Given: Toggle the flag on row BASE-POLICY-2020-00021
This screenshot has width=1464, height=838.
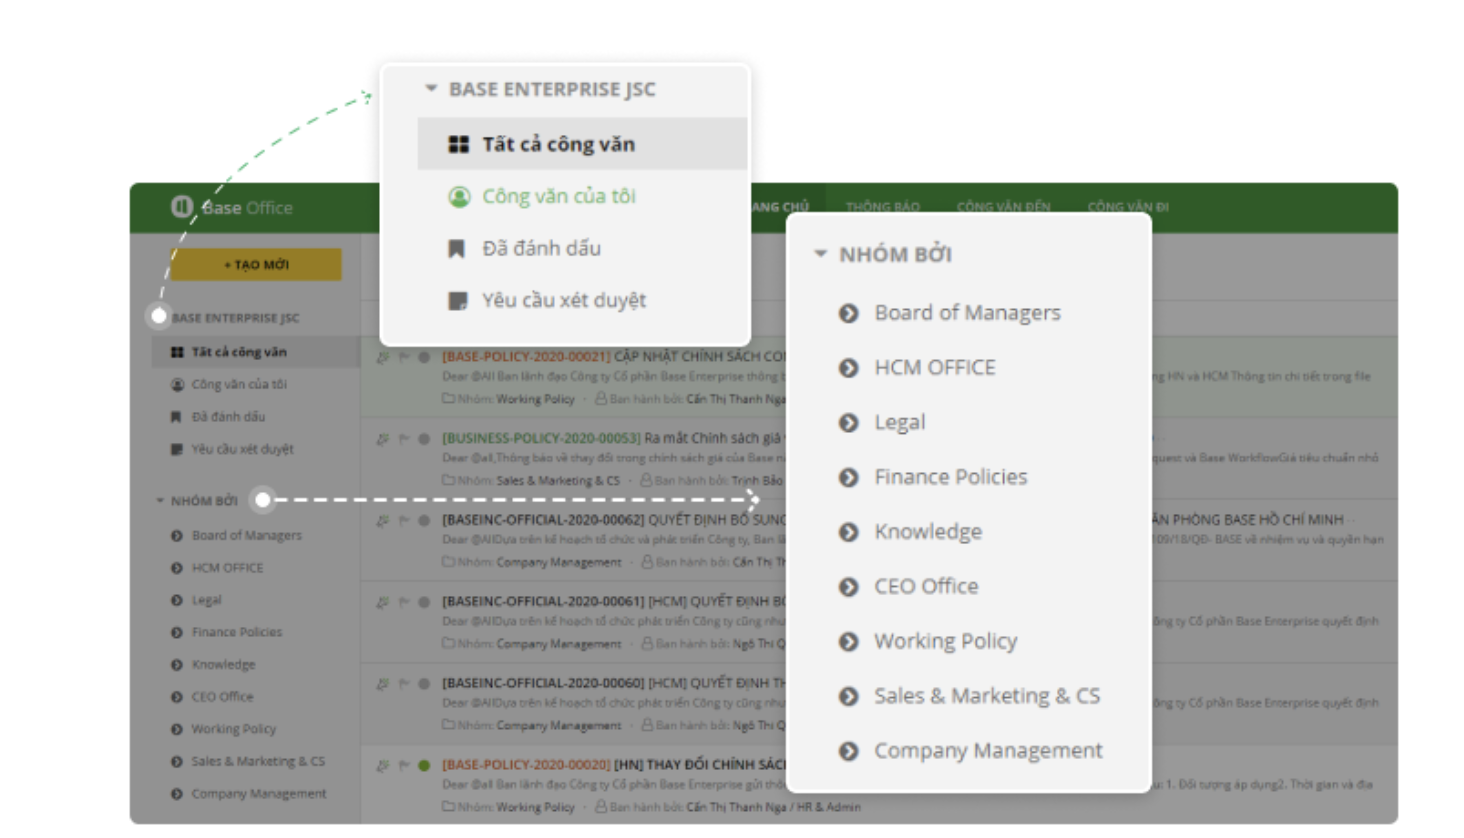Looking at the screenshot, I should coord(404,357).
